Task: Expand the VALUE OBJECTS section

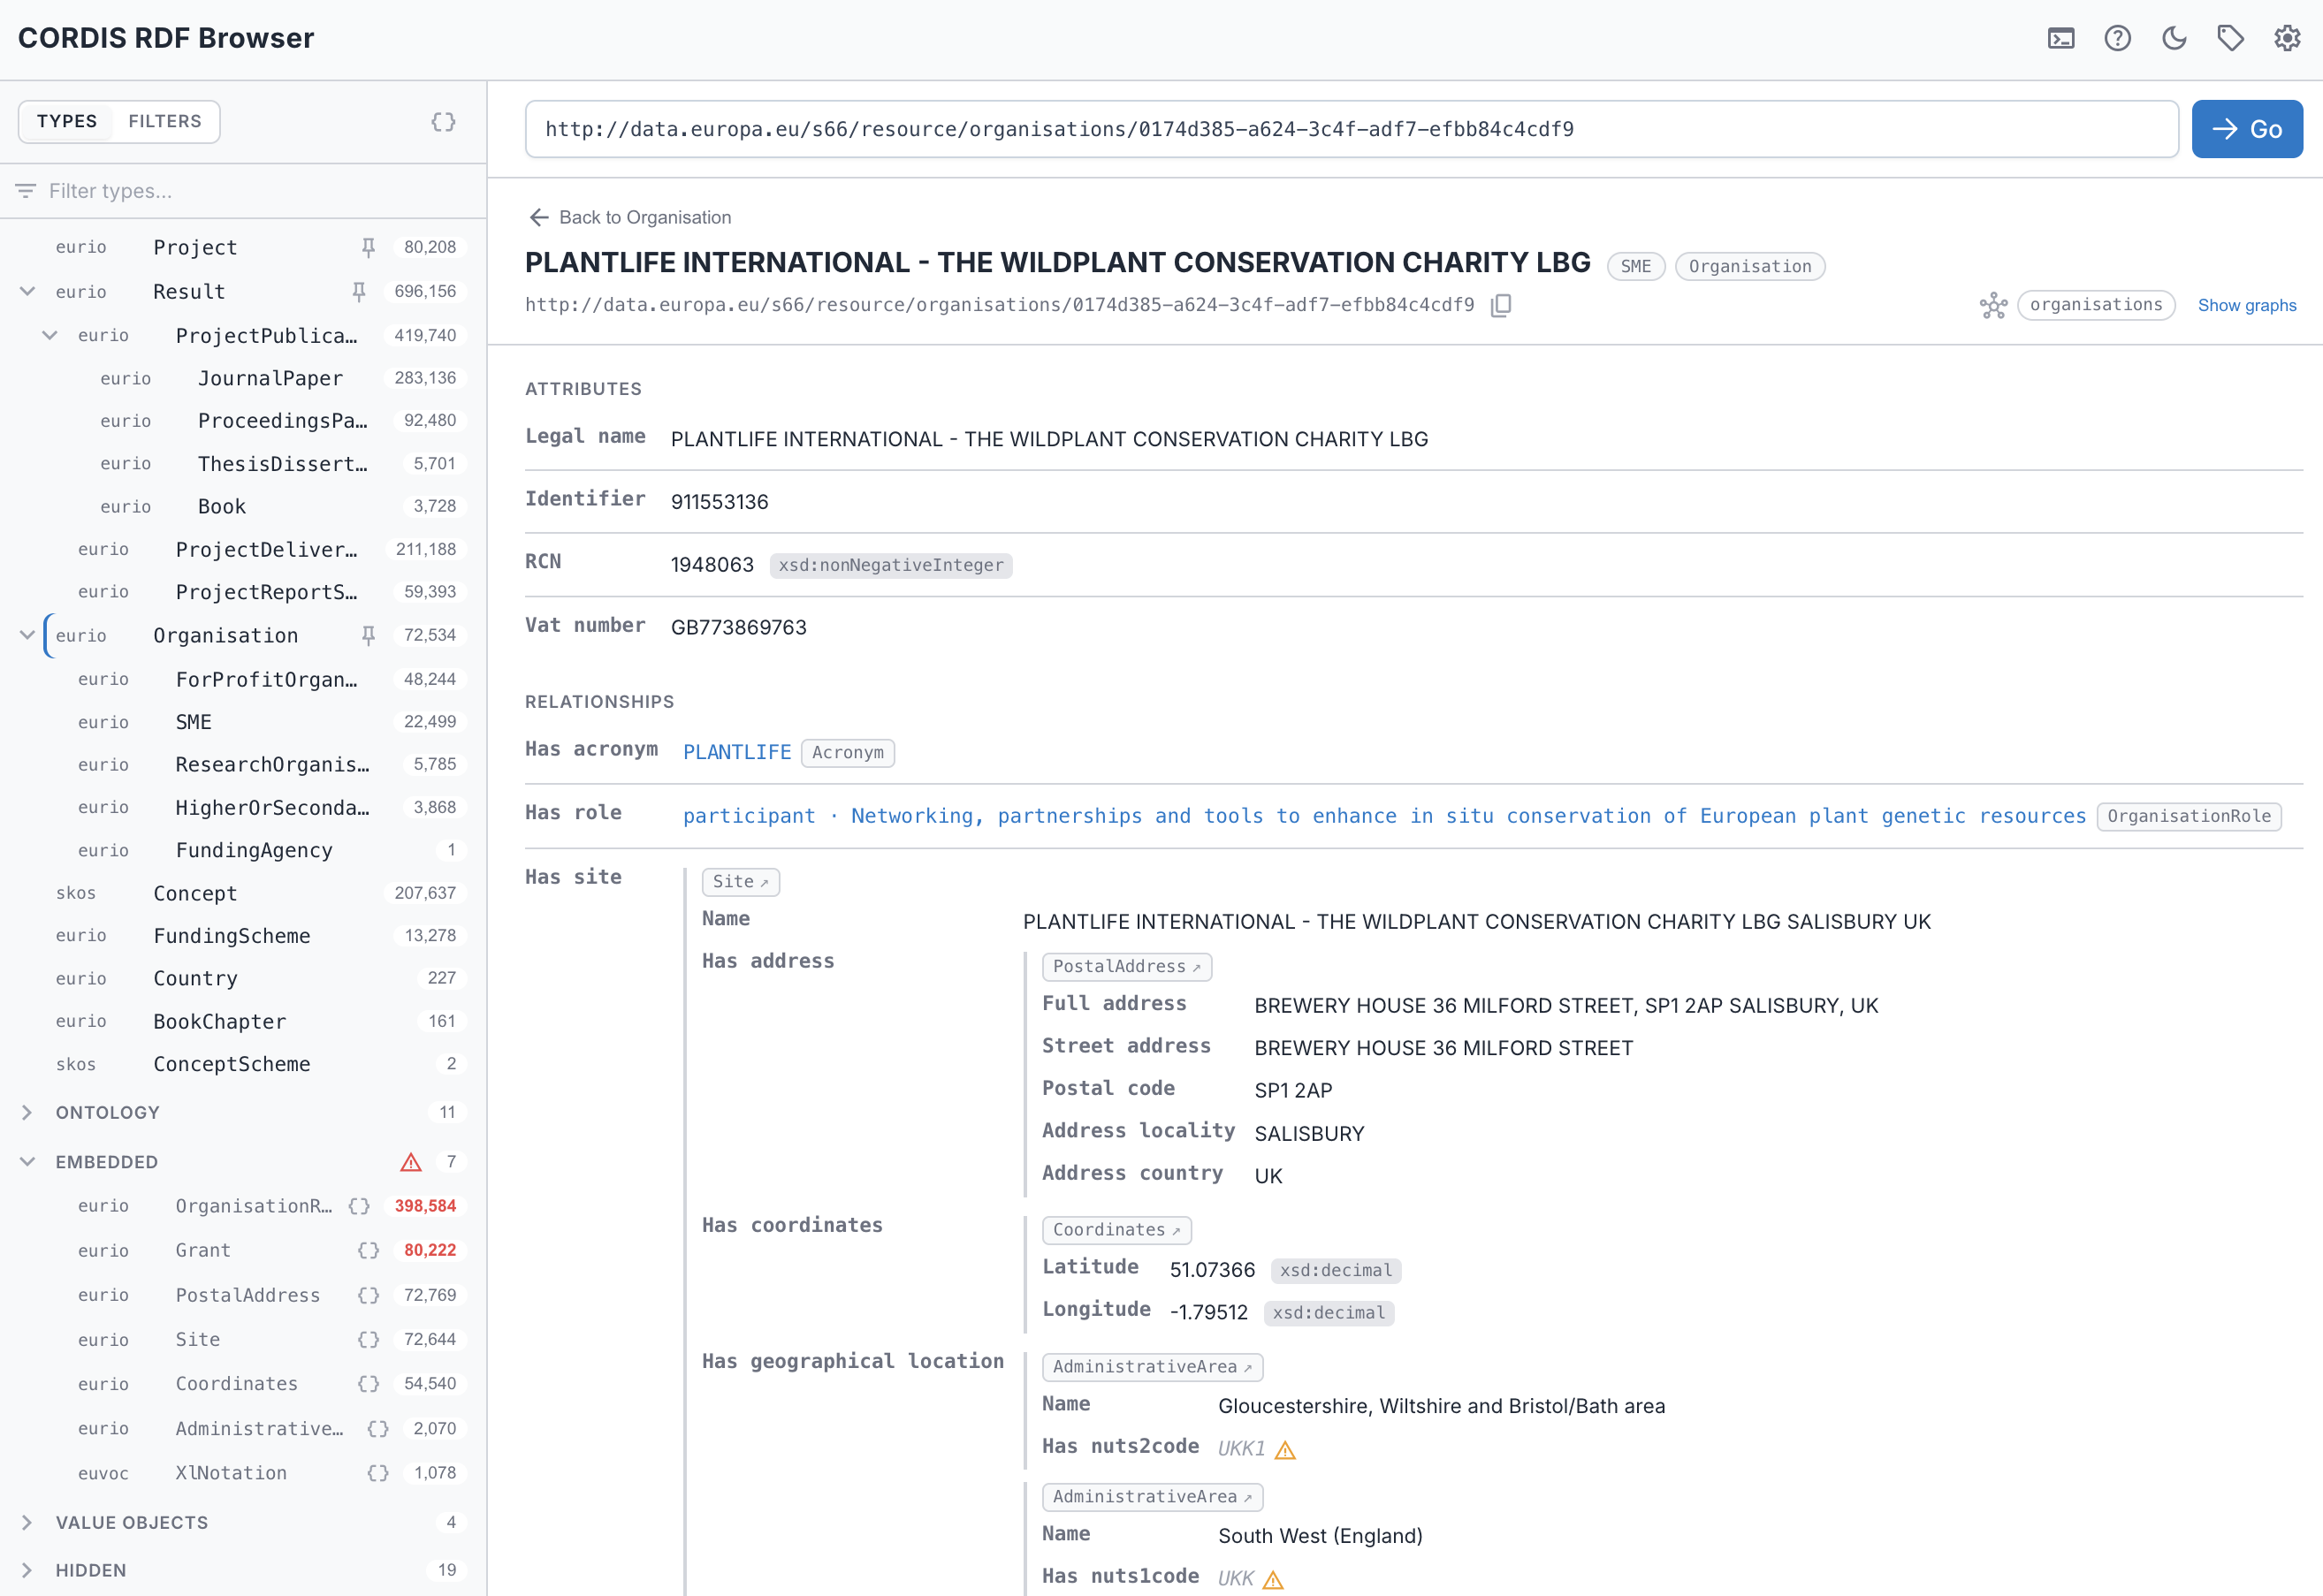Action: pyautogui.click(x=28, y=1522)
